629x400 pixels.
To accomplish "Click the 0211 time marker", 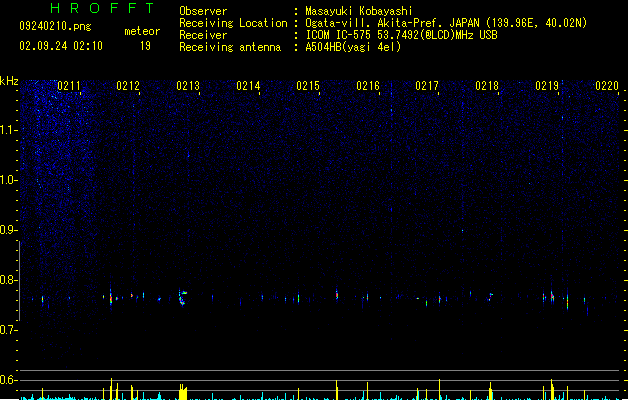I will pos(69,86).
